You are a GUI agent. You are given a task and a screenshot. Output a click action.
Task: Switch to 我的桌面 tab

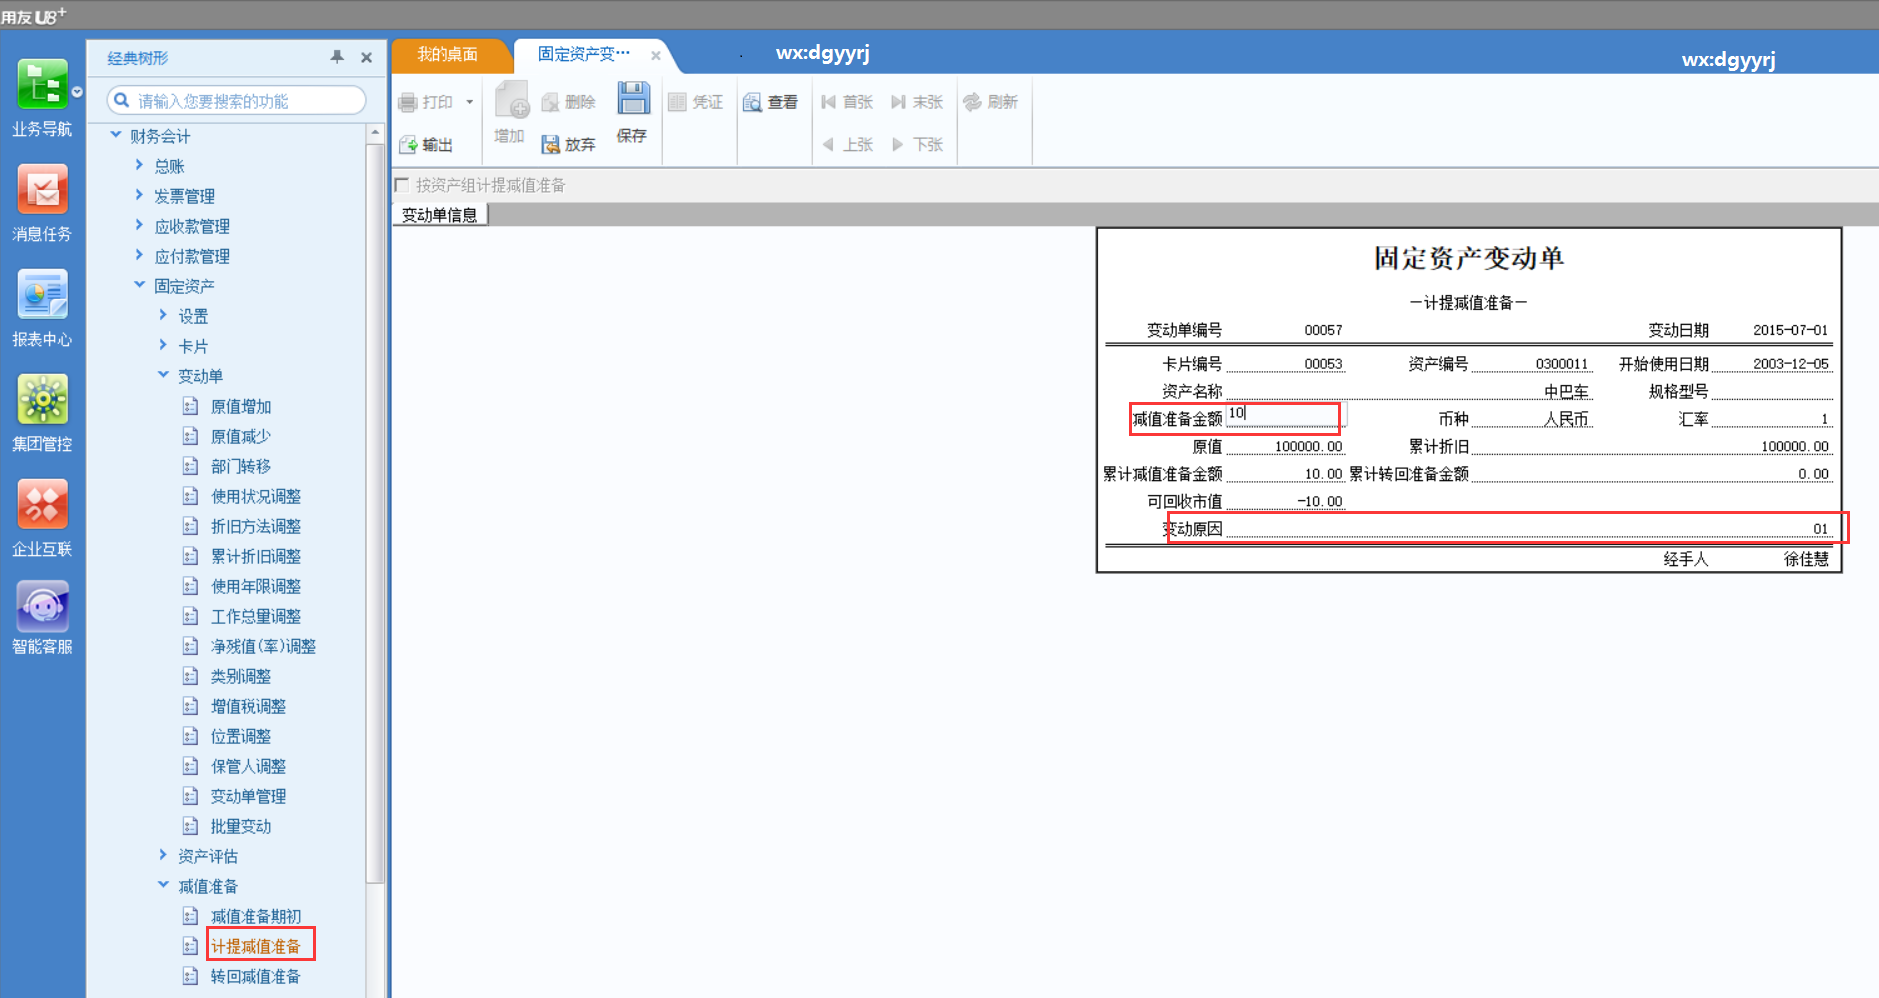(448, 54)
